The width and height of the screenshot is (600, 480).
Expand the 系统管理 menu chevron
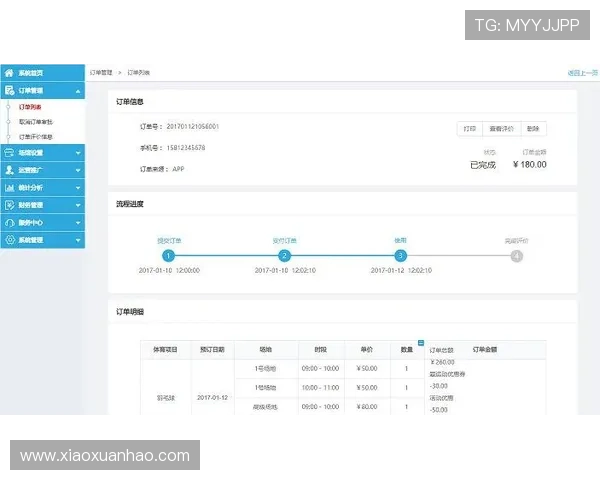tap(78, 240)
